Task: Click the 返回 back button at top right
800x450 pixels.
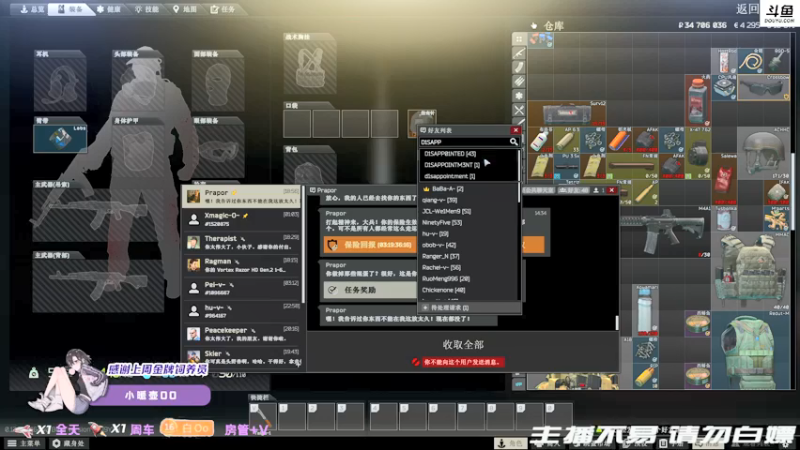Action: click(747, 9)
